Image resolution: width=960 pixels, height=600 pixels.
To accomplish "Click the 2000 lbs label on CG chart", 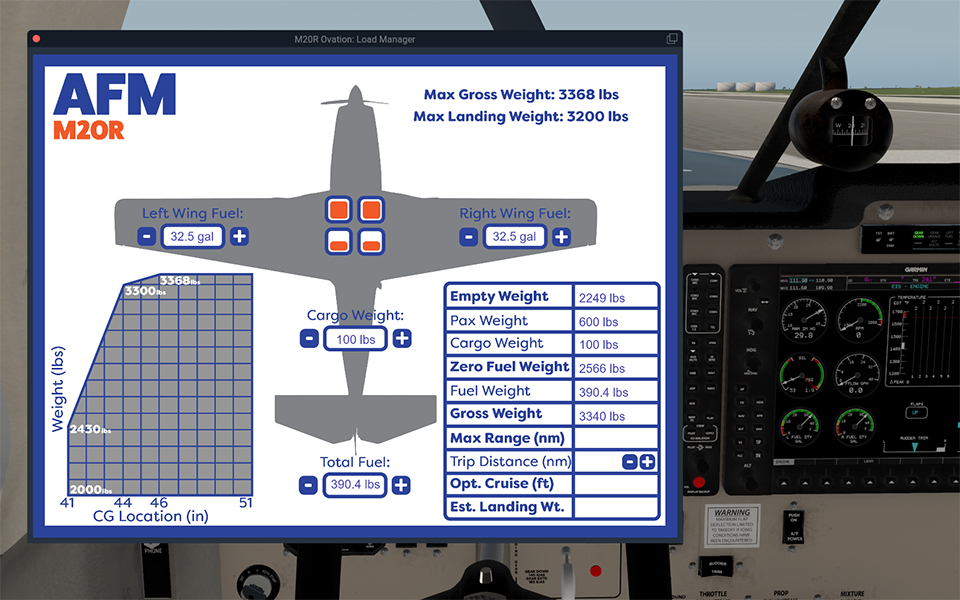I will pos(91,489).
